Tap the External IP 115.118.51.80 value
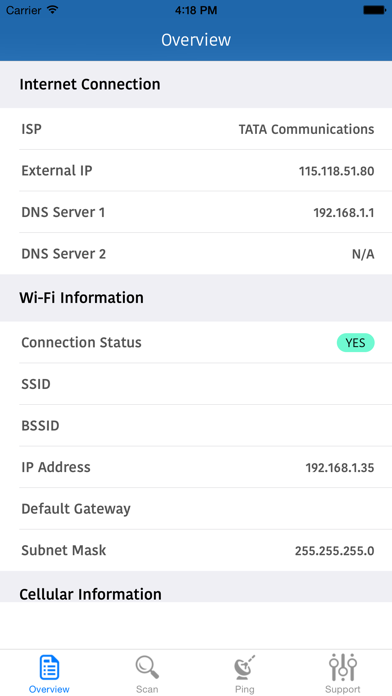The height and width of the screenshot is (696, 392). pyautogui.click(x=337, y=171)
